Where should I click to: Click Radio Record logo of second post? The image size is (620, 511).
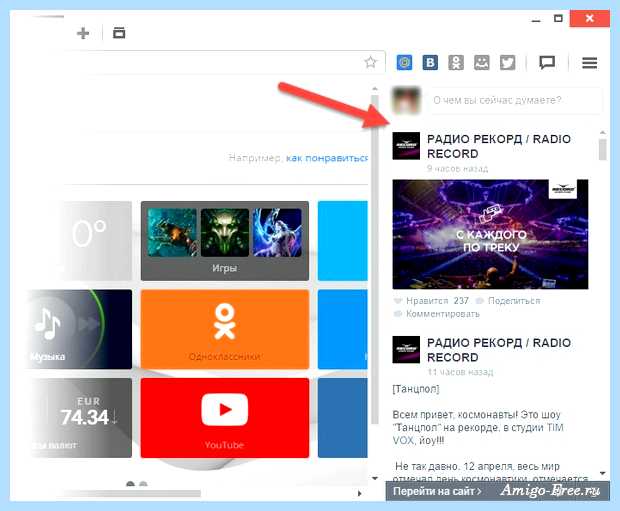pyautogui.click(x=406, y=350)
